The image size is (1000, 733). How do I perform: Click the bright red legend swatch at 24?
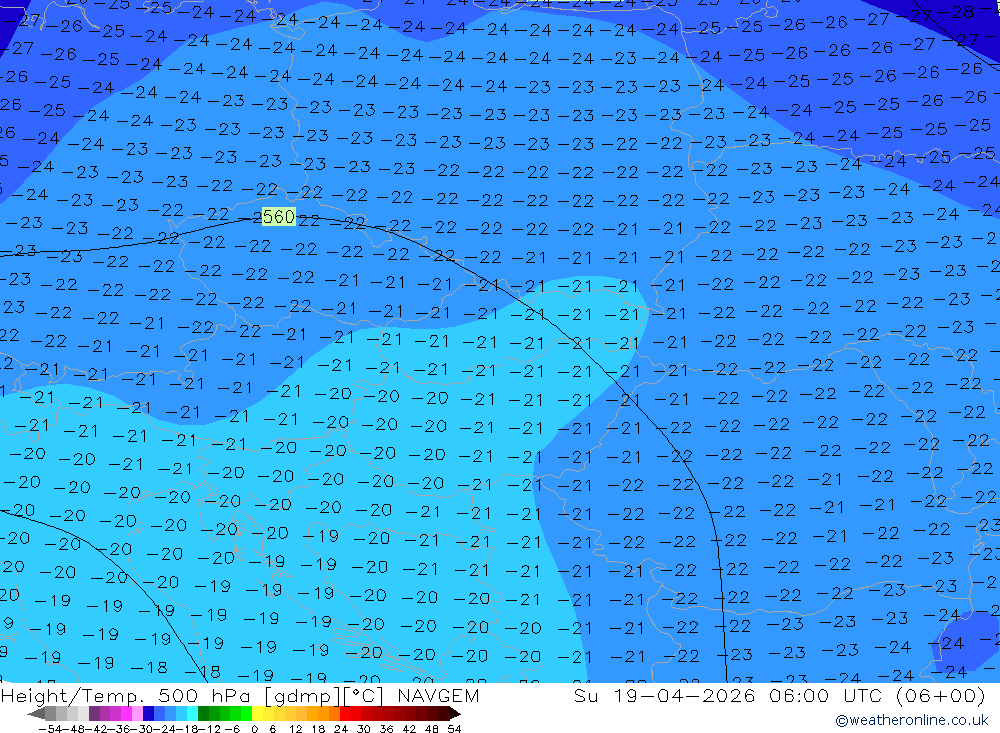345,714
